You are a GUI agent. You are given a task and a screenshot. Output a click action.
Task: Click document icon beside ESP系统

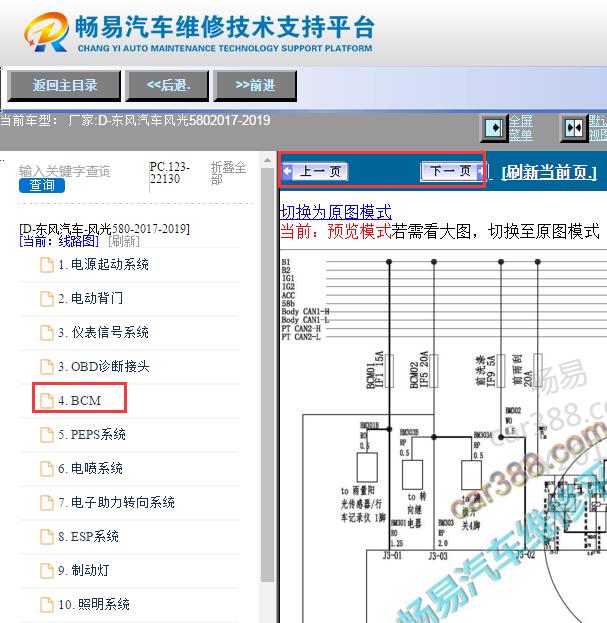point(47,536)
